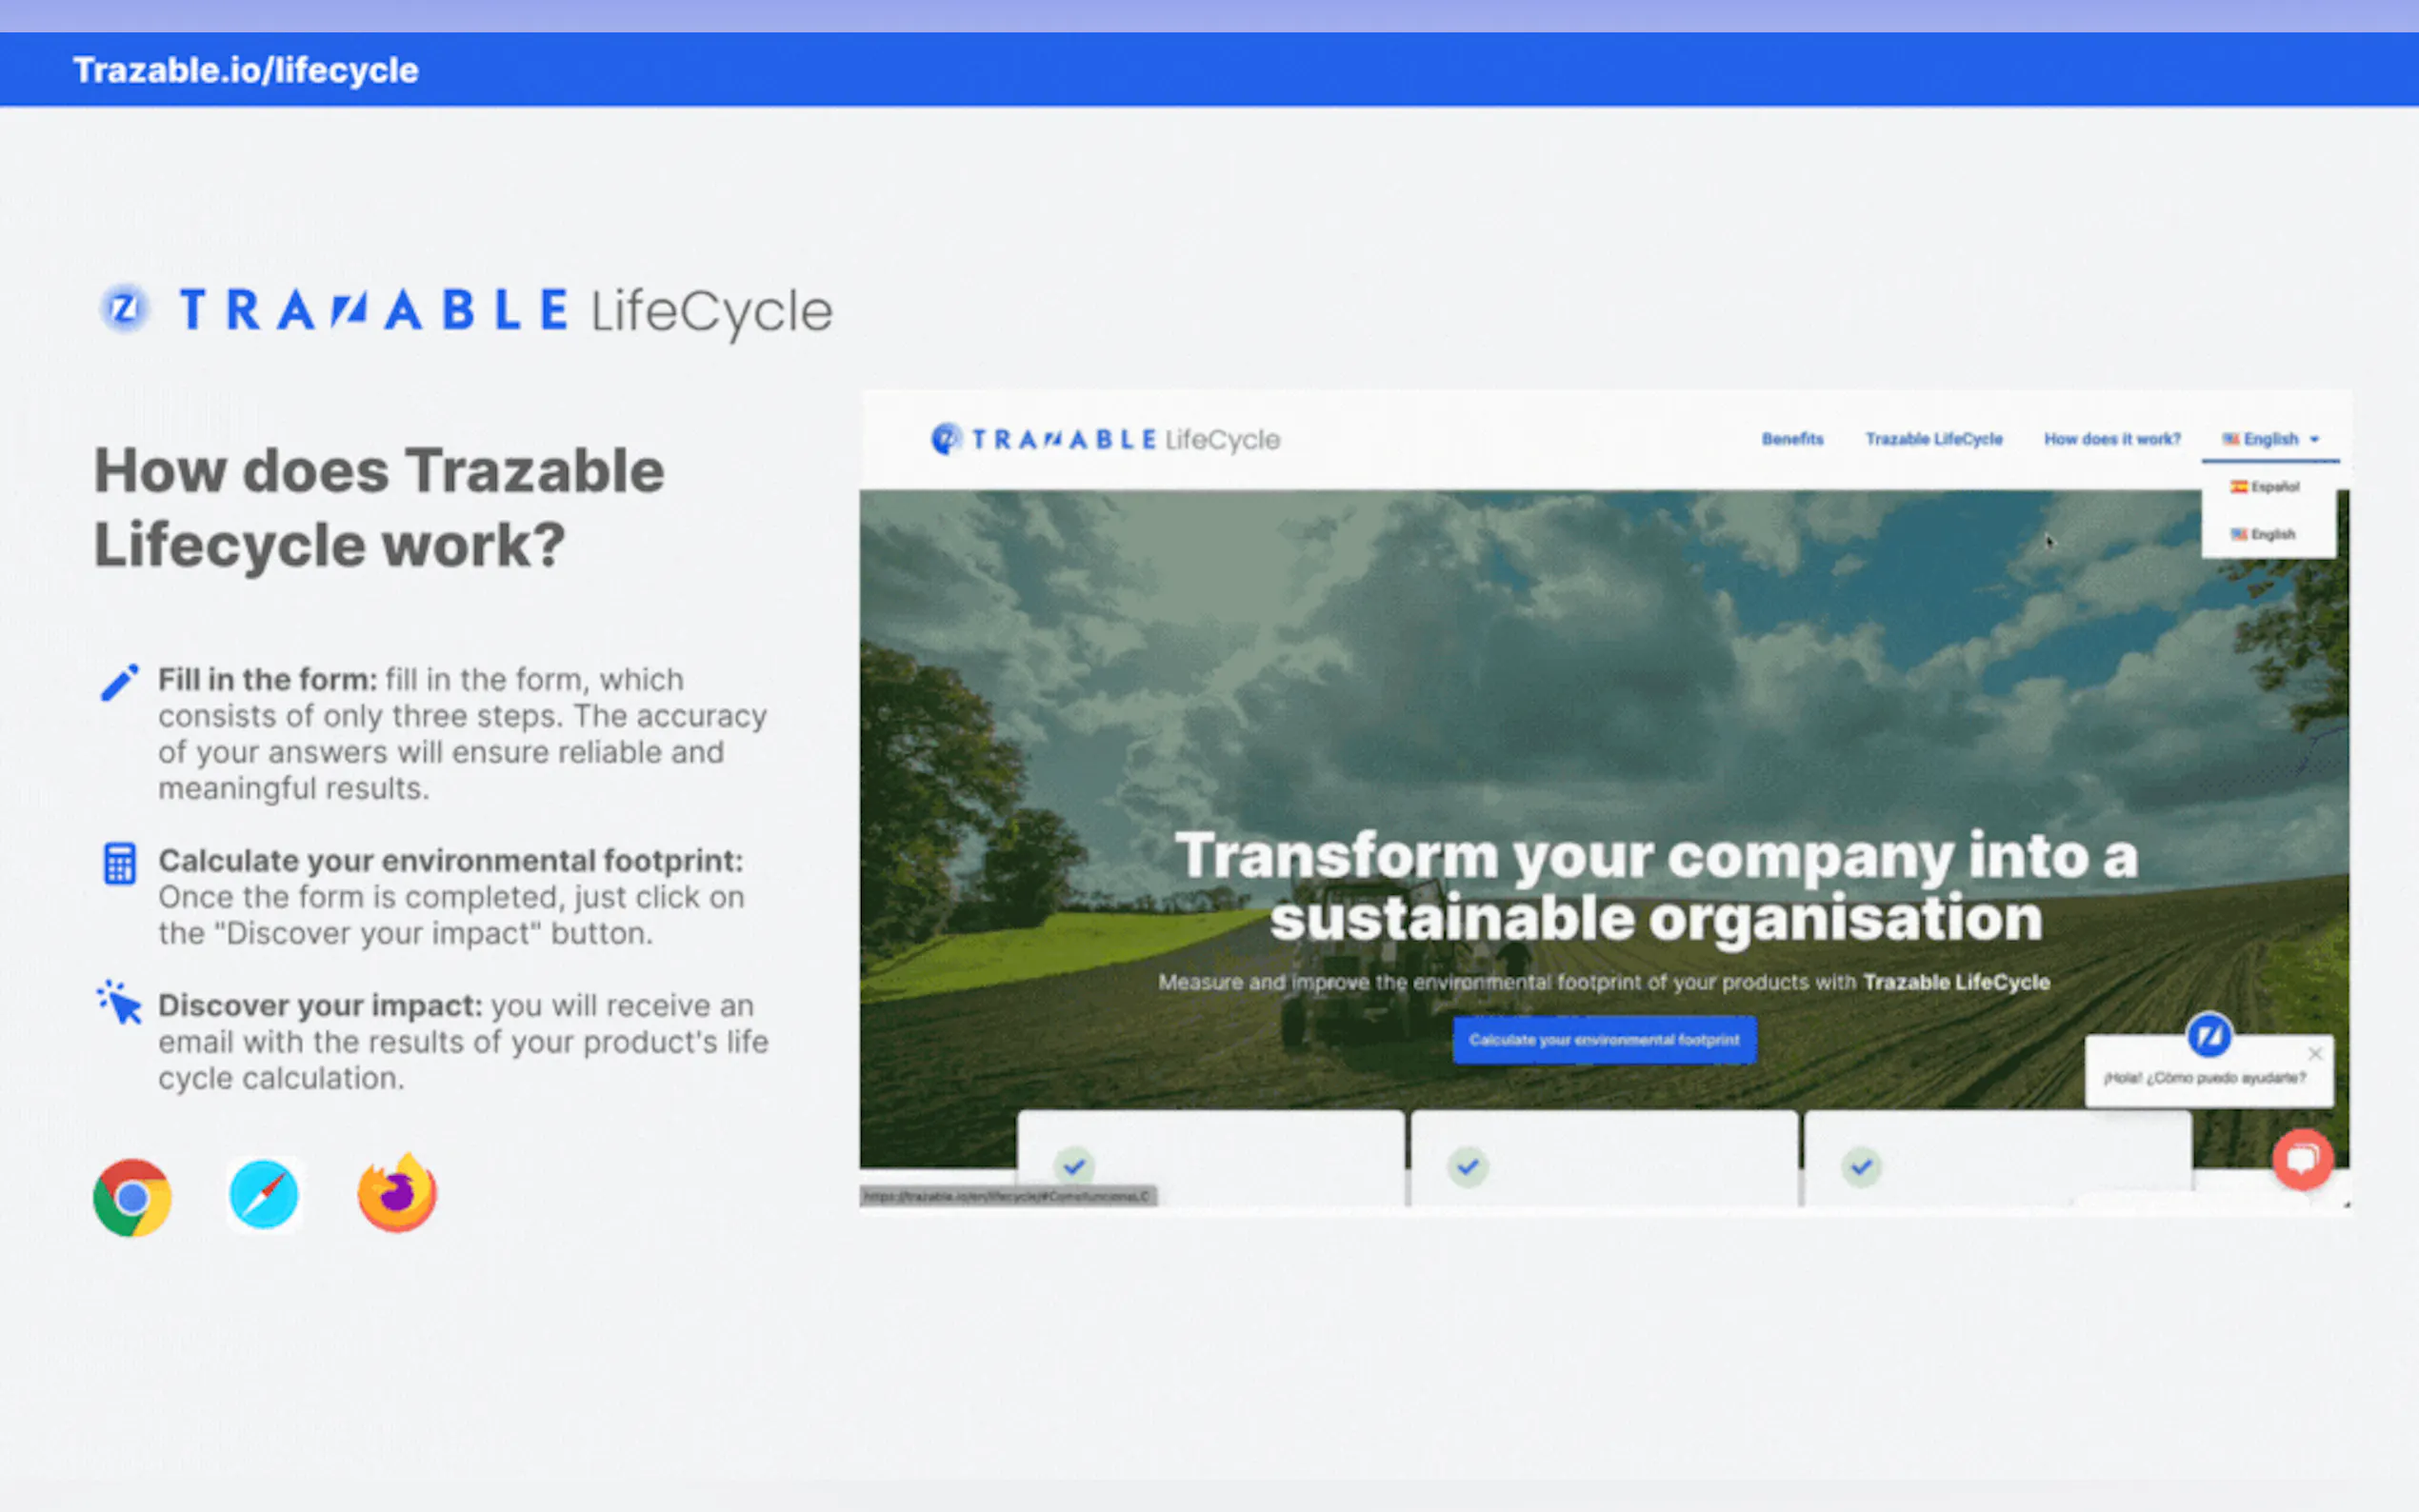Click the Google Chrome browser icon
Screen dimensions: 2419x1512
(x=132, y=1197)
